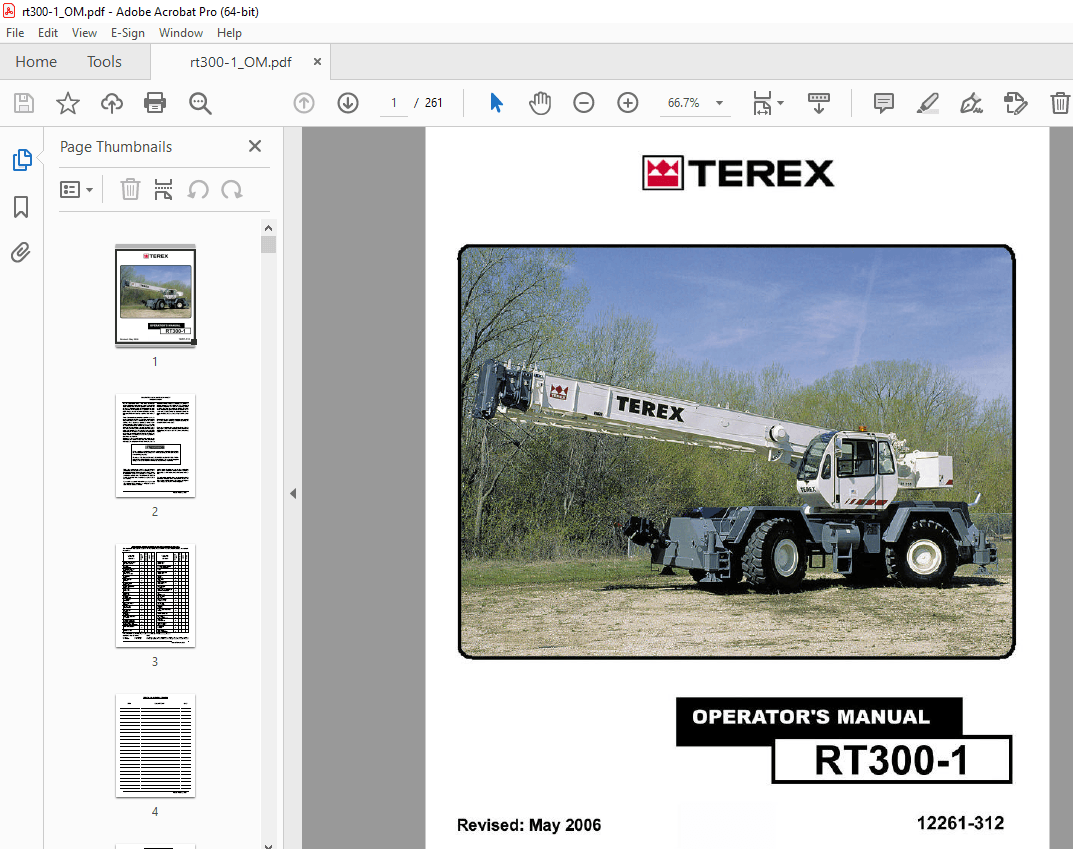Open the Fill & Sign tool

(x=970, y=103)
